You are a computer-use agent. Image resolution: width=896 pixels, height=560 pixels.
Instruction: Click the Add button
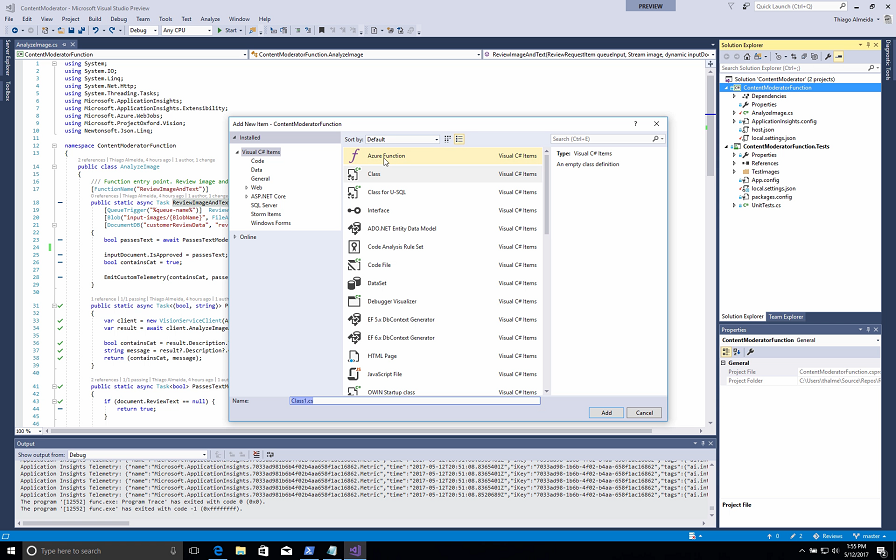(606, 413)
